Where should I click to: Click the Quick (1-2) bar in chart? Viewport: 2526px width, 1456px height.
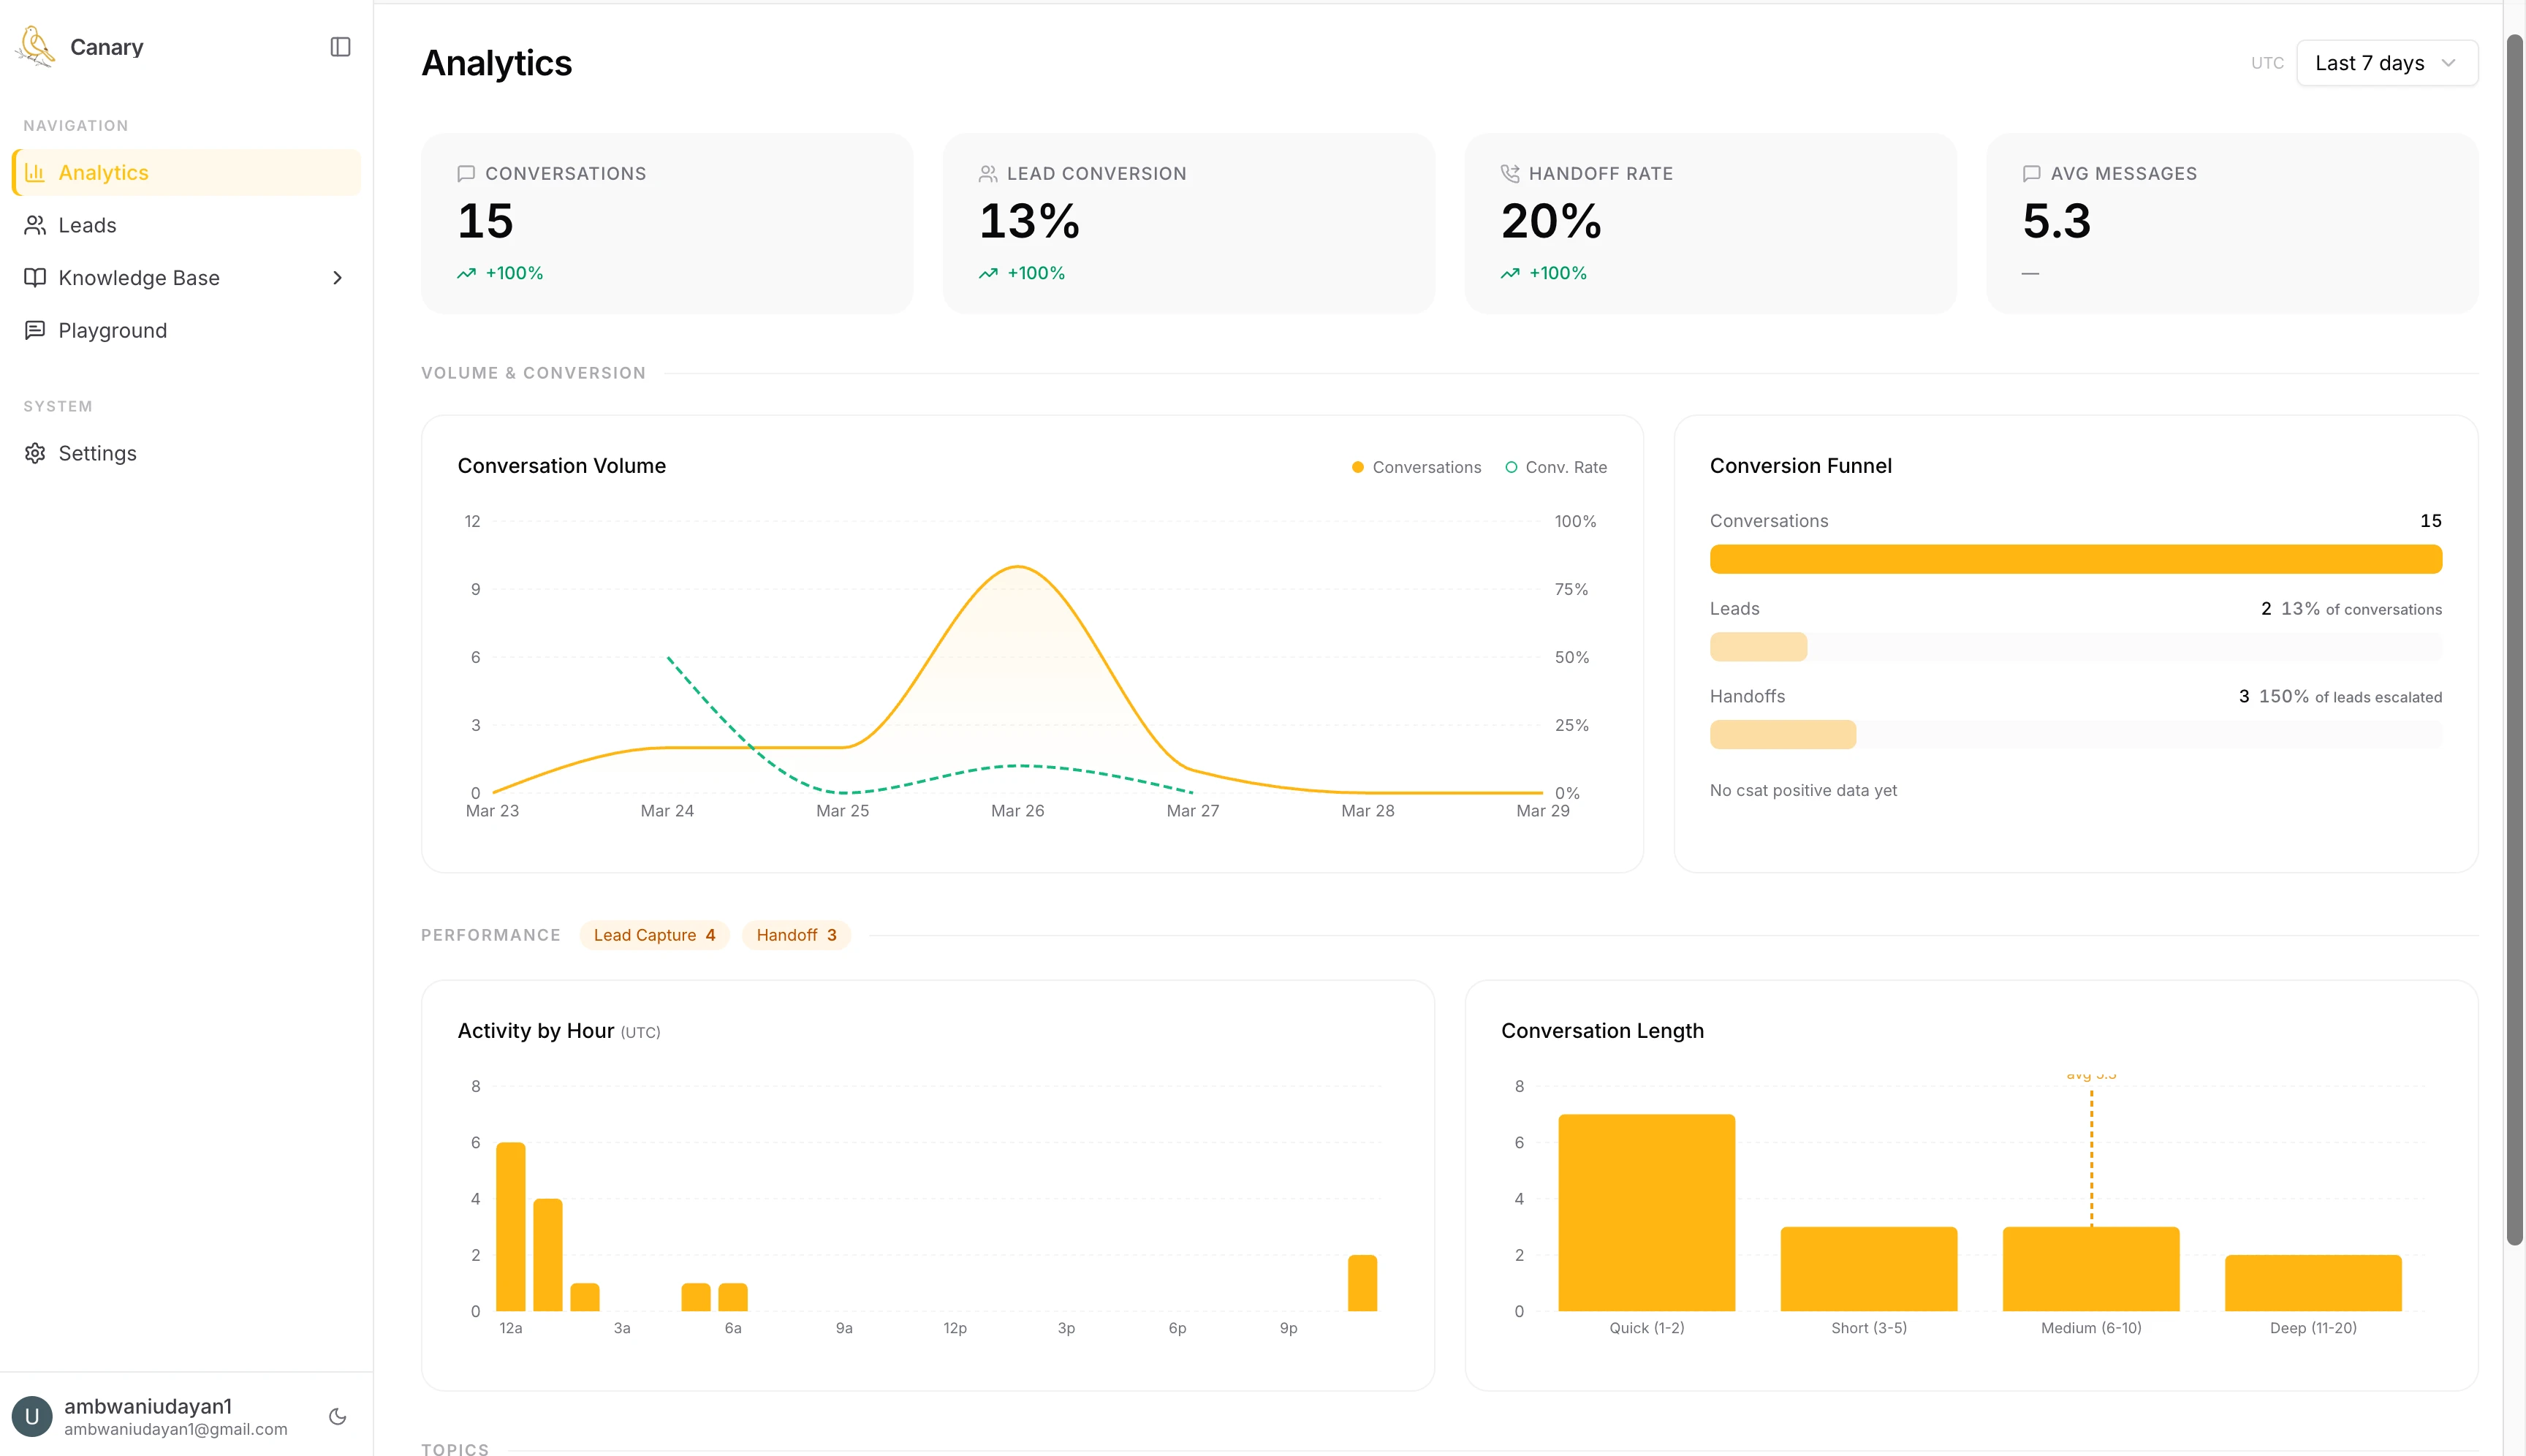tap(1646, 1212)
